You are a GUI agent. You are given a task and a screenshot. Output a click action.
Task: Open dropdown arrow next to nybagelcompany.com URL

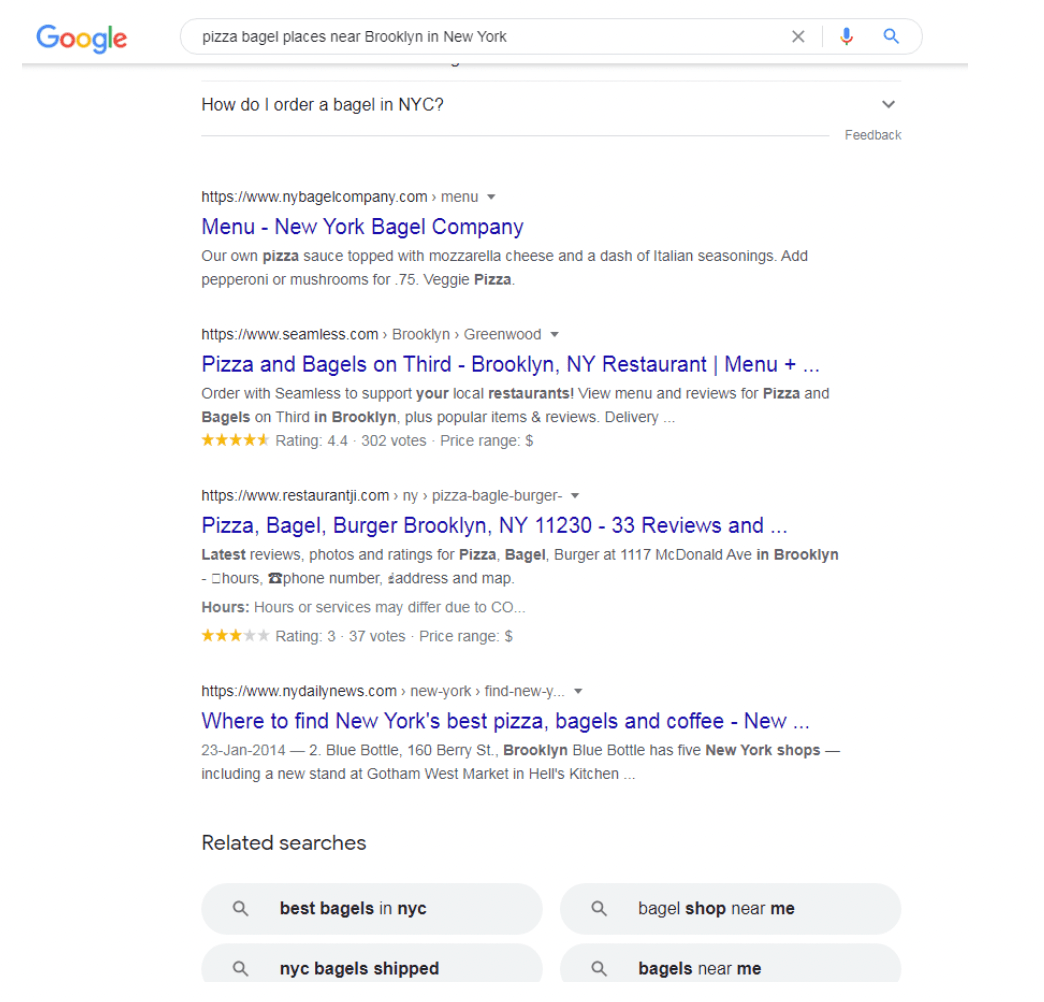pos(491,197)
